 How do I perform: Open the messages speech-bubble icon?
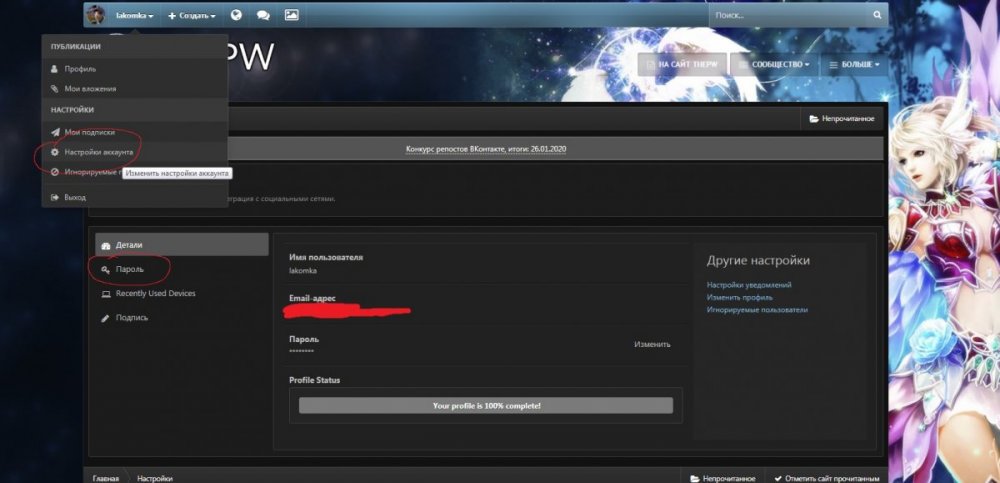[263, 15]
